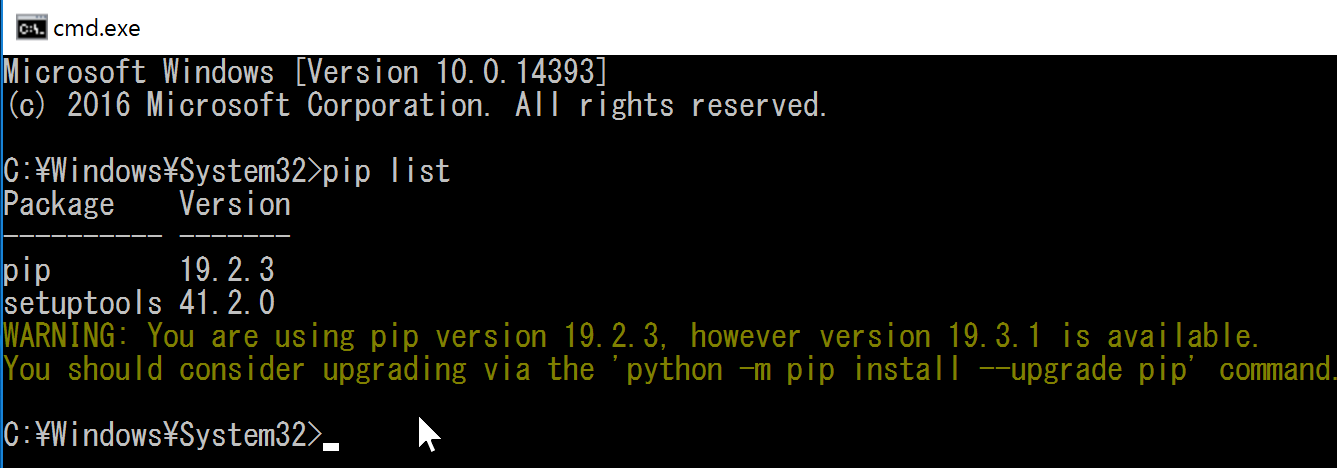Click 'You should consider upgrading' text
This screenshot has height=468, width=1337.
tap(235, 370)
